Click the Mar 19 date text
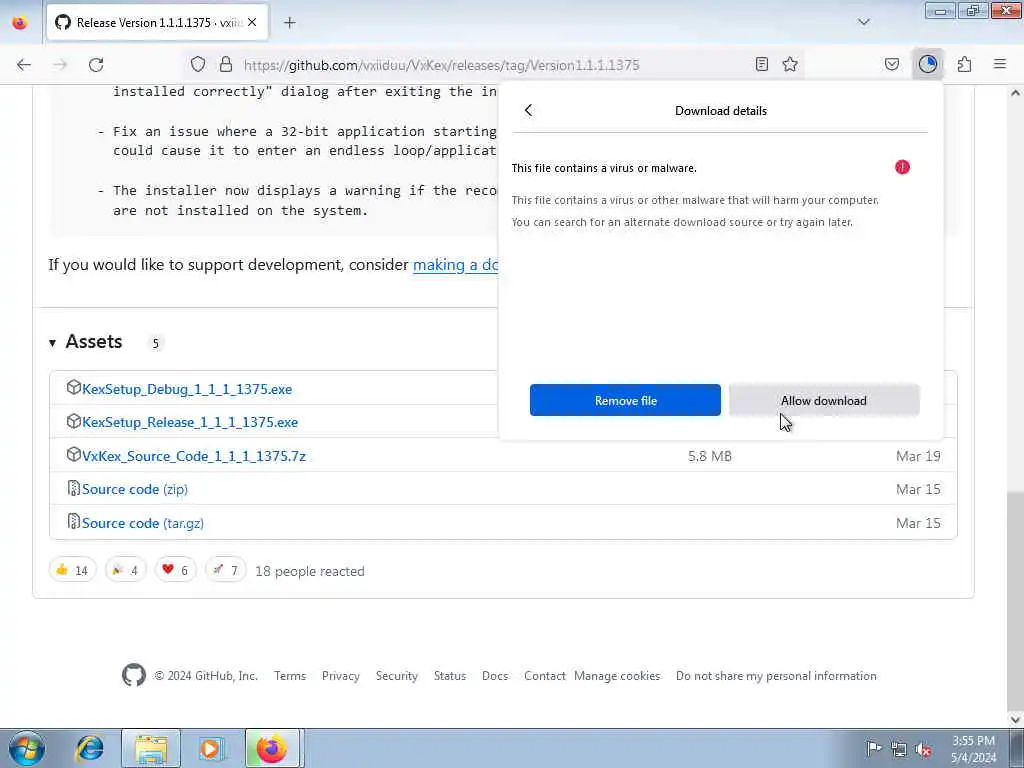This screenshot has height=768, width=1024. pyautogui.click(x=918, y=456)
